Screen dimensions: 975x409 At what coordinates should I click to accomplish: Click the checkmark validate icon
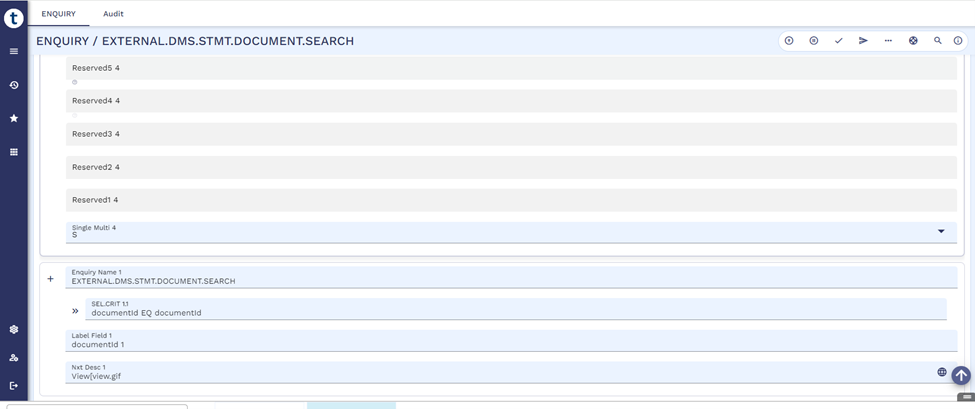838,40
